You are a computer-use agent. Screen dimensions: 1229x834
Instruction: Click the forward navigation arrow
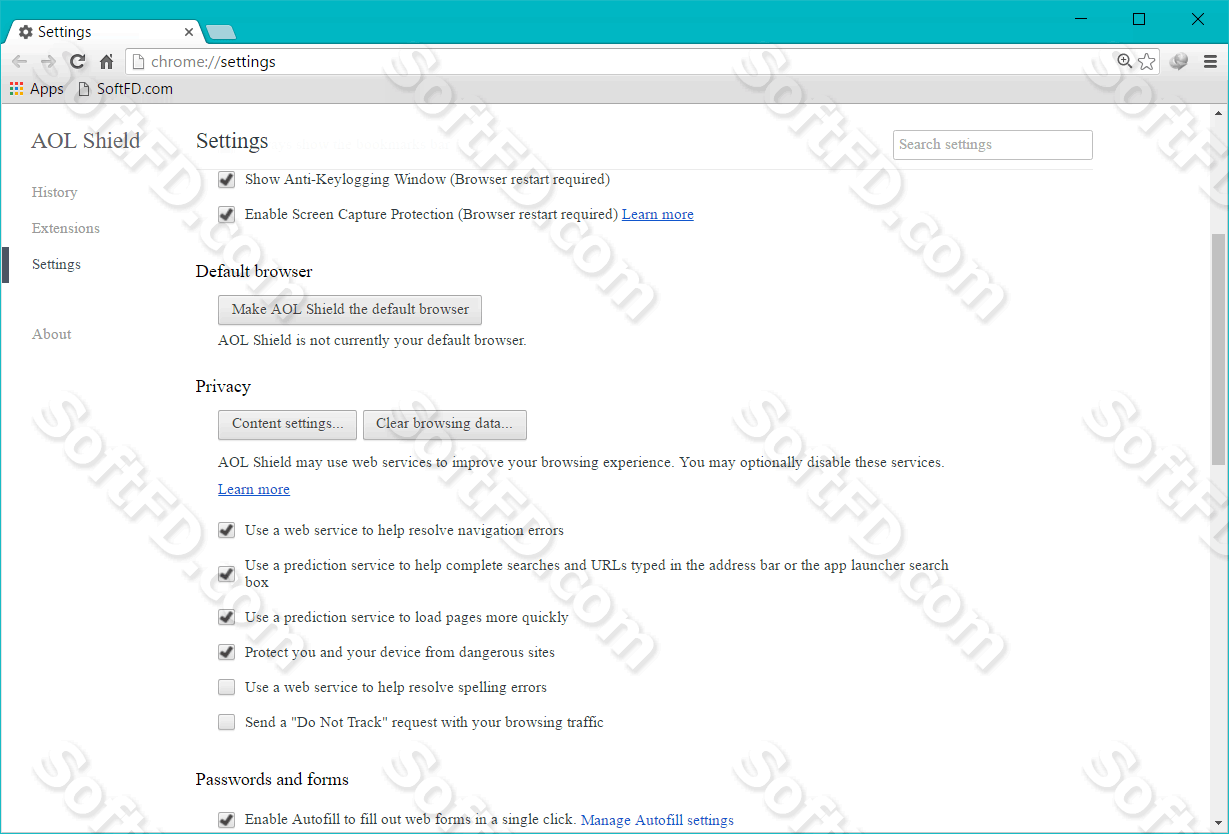coord(48,62)
